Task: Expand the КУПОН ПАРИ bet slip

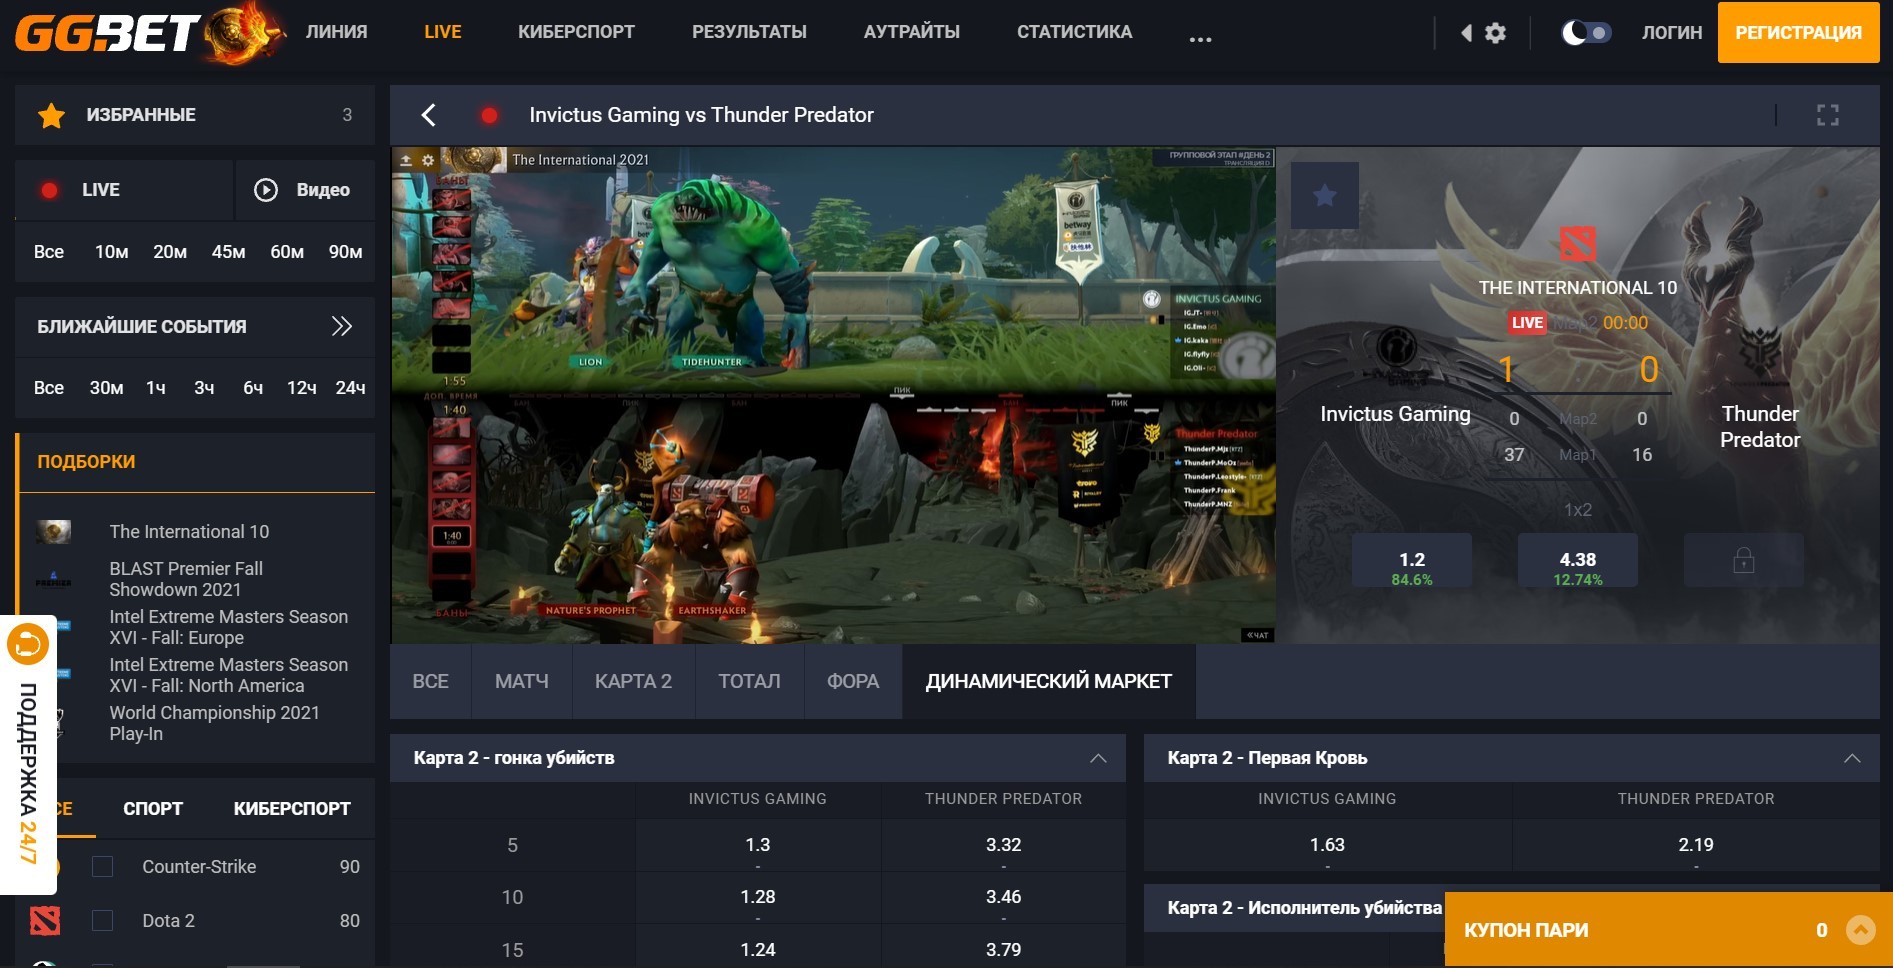Action: click(1860, 930)
